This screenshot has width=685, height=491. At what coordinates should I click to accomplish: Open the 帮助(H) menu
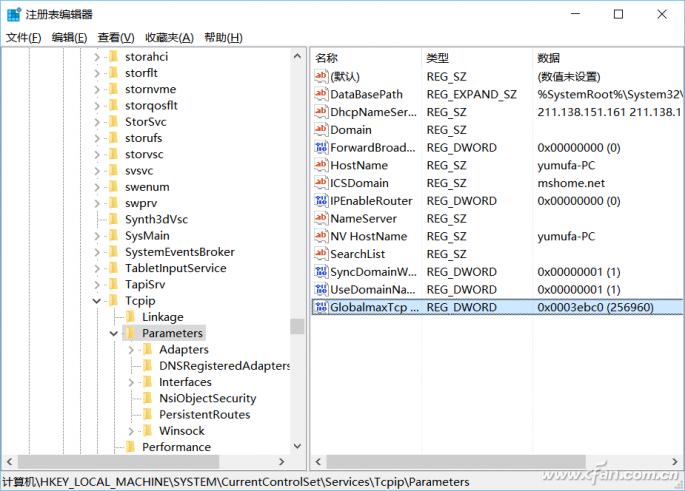223,38
